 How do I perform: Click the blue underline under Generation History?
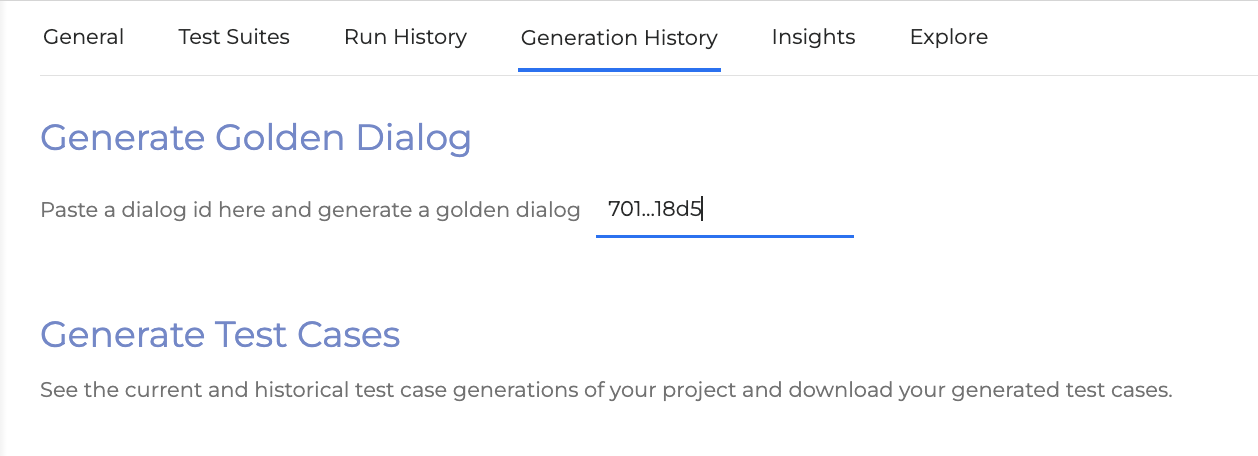(x=619, y=70)
